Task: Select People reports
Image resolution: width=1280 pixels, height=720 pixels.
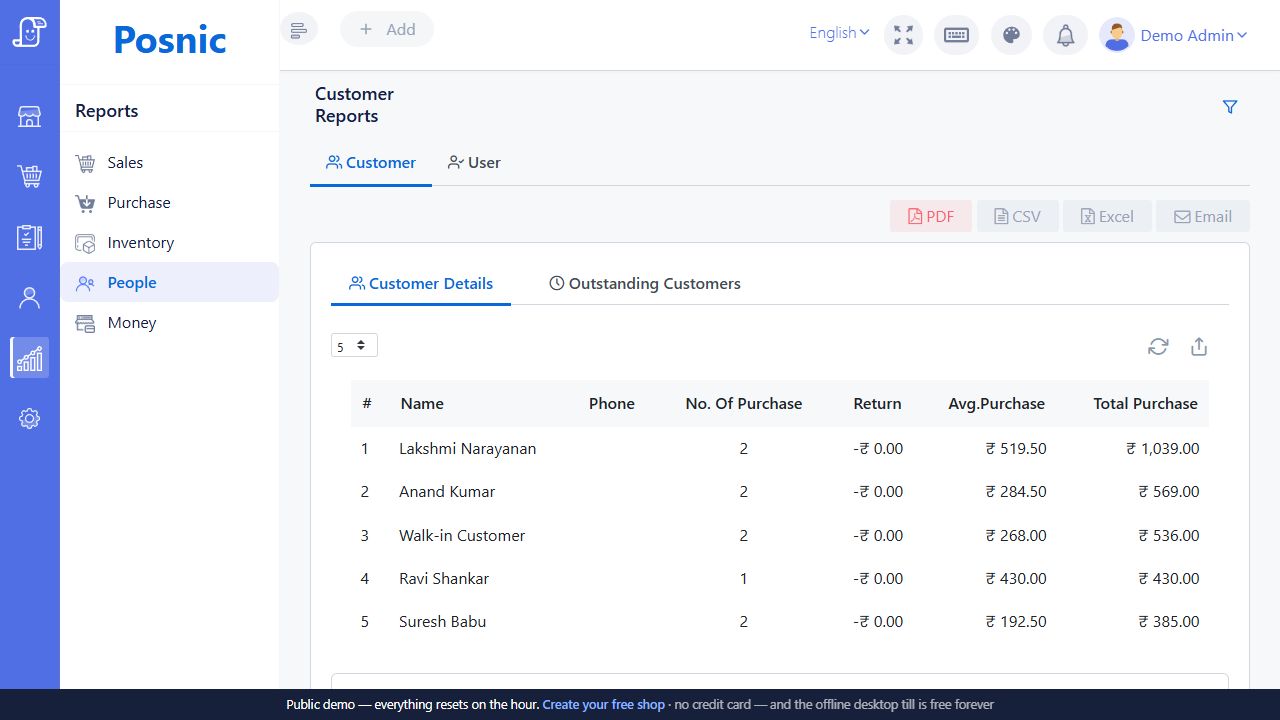Action: point(170,282)
